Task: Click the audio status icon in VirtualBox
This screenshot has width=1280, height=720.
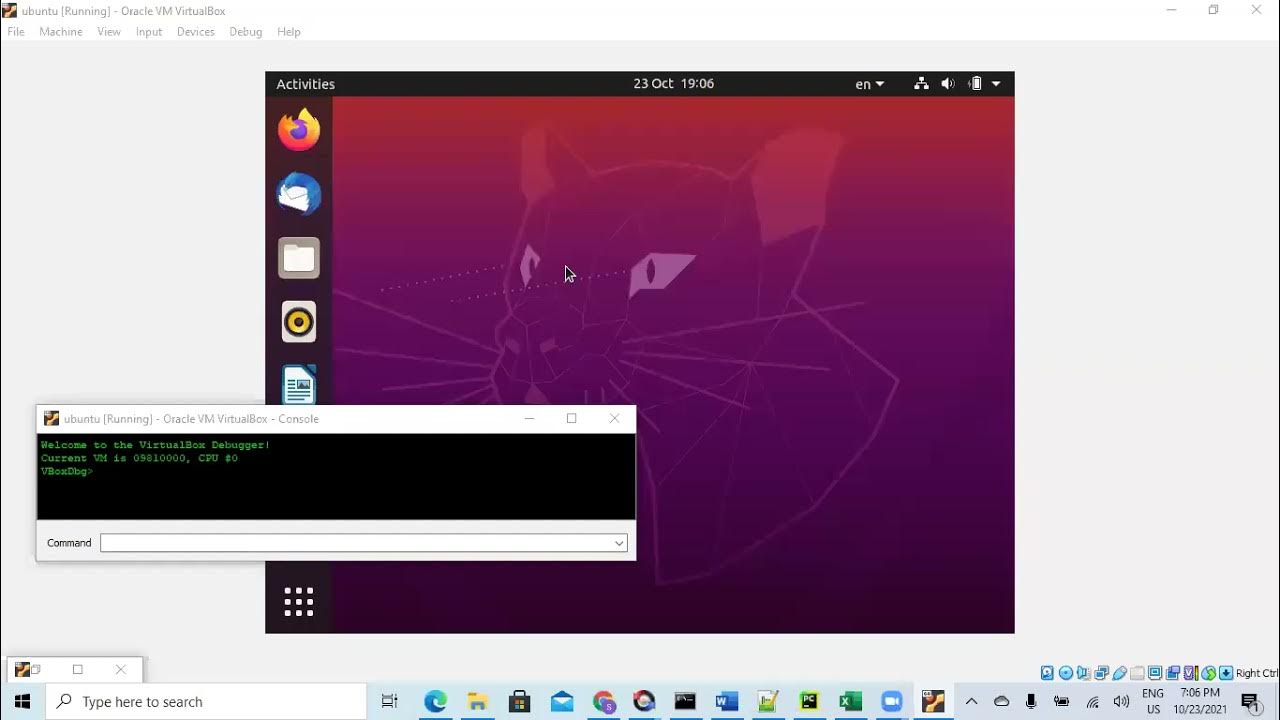Action: 1083,673
